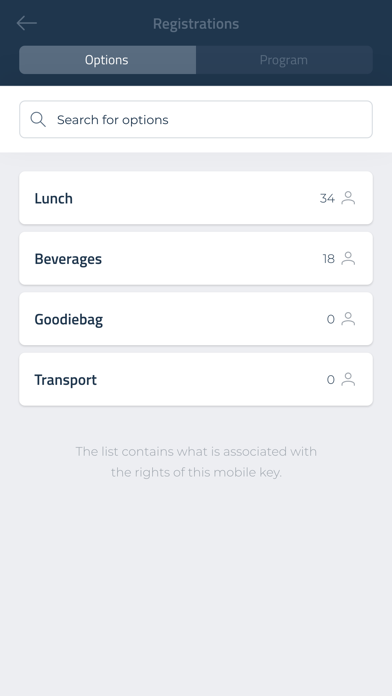This screenshot has height=696, width=392.
Task: Click the person icon on Goodiebag row
Action: coord(348,319)
